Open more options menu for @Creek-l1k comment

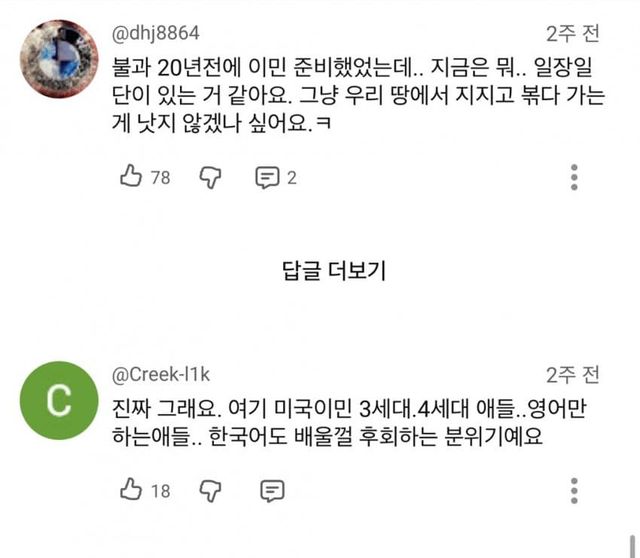point(575,489)
